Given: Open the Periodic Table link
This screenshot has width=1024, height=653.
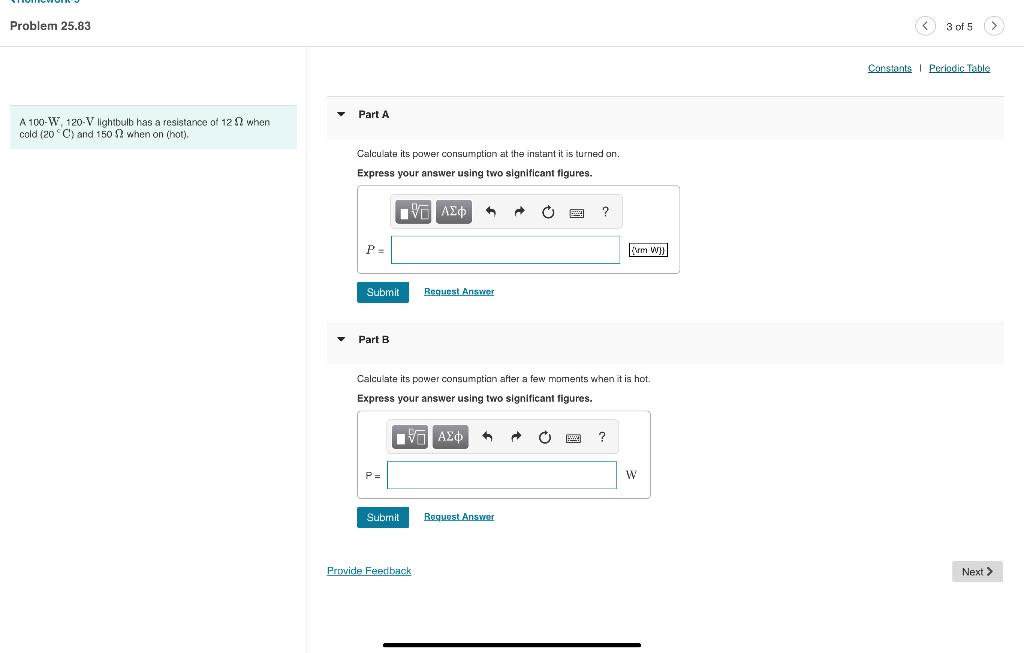Looking at the screenshot, I should tap(959, 68).
